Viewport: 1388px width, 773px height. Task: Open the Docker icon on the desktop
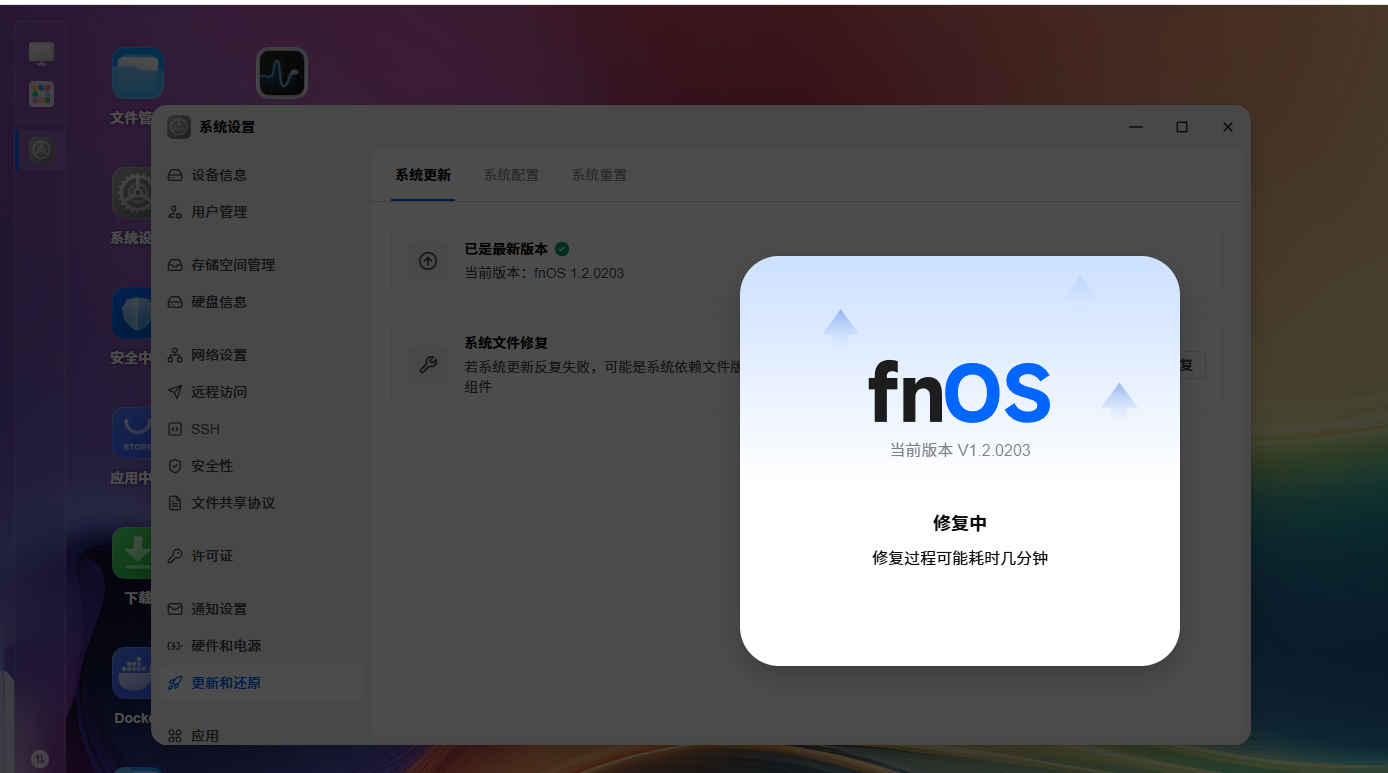point(132,673)
